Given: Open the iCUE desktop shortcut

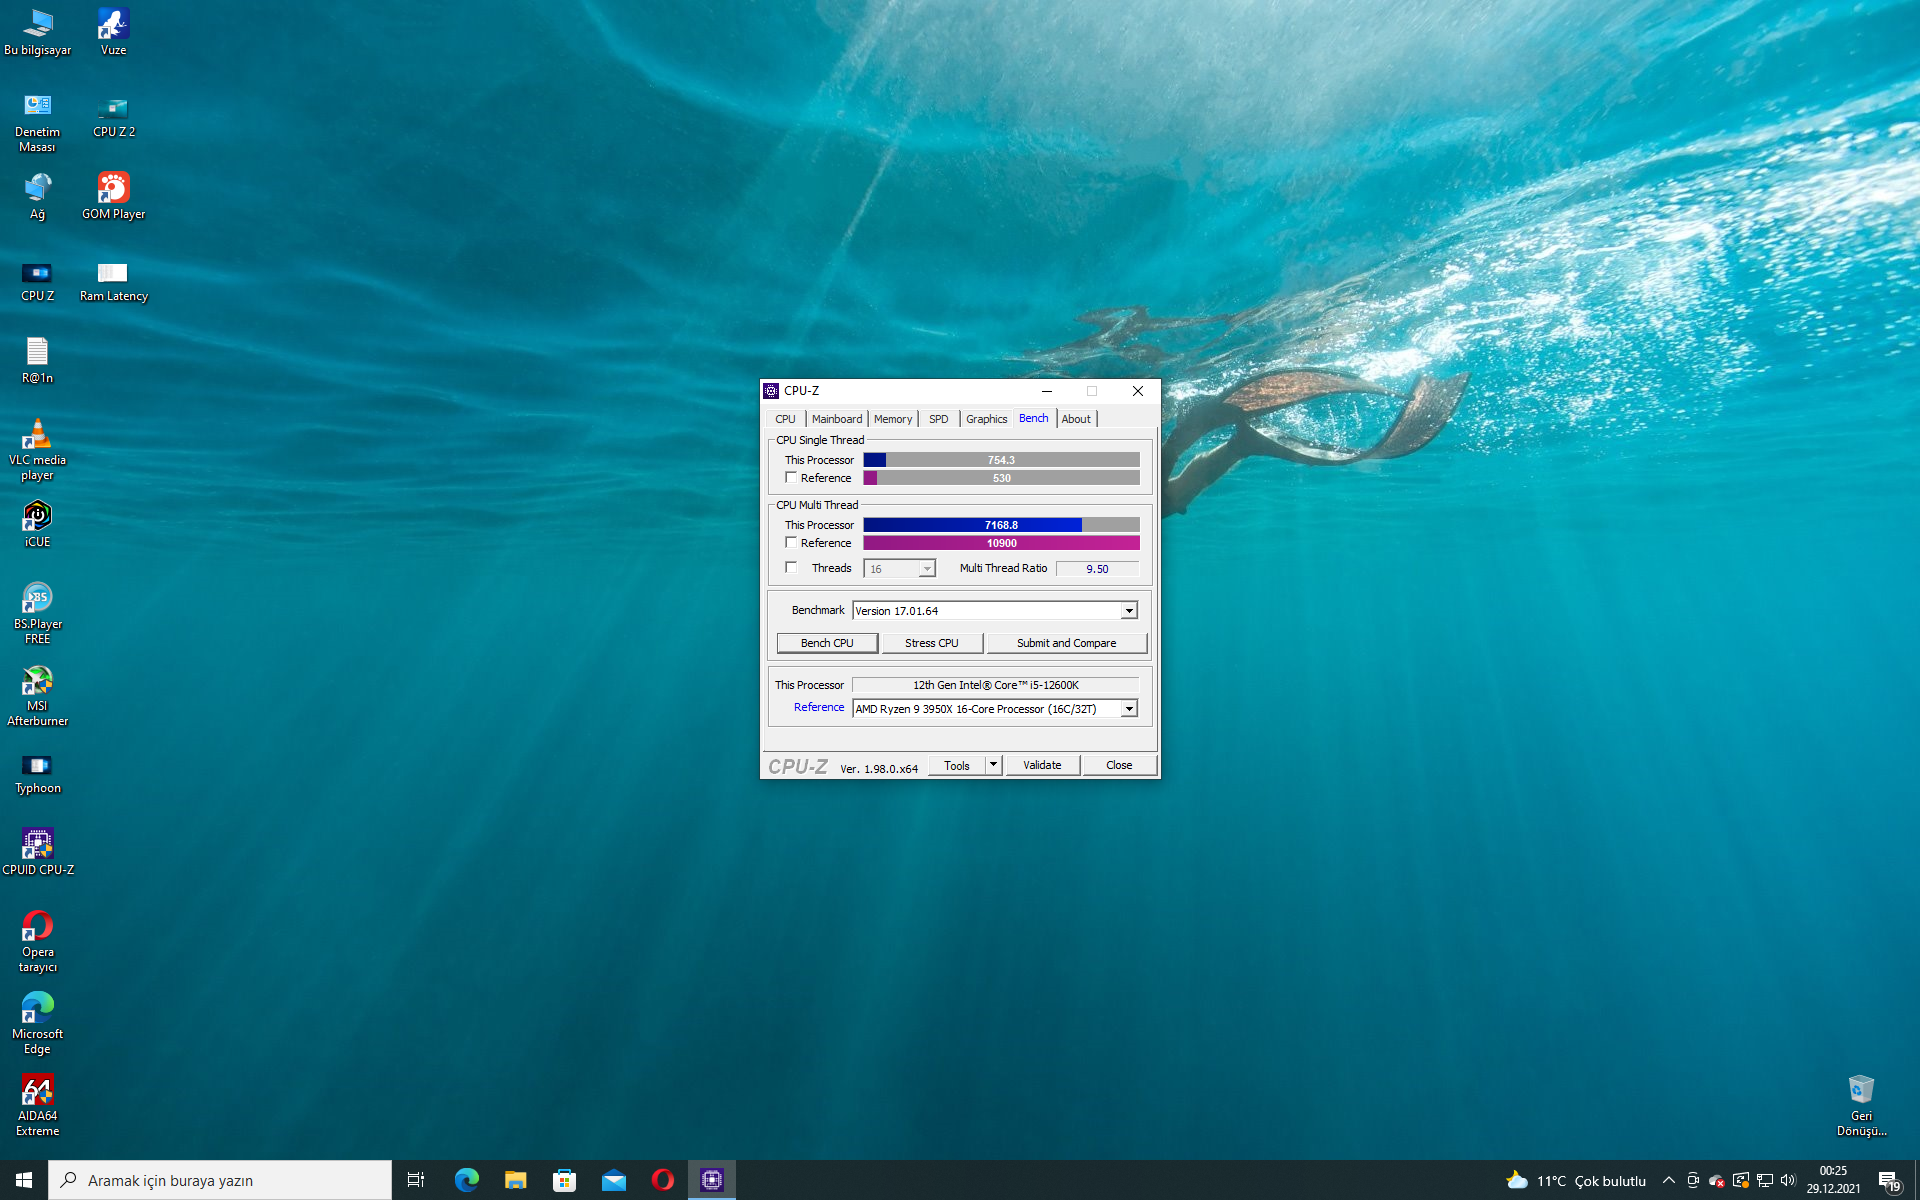Looking at the screenshot, I should coord(37,525).
